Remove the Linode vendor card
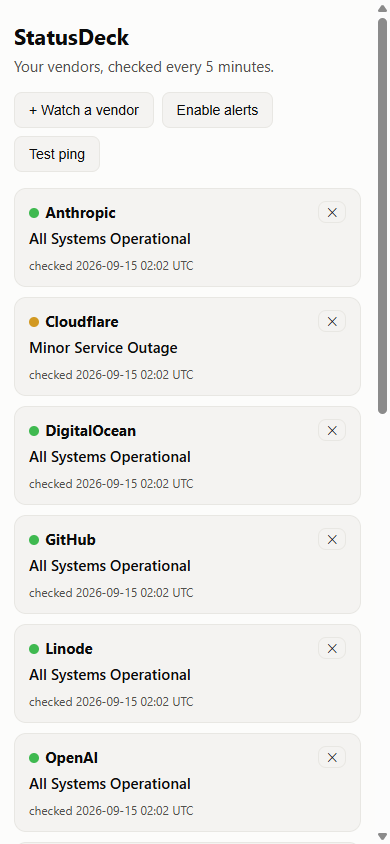 click(332, 649)
